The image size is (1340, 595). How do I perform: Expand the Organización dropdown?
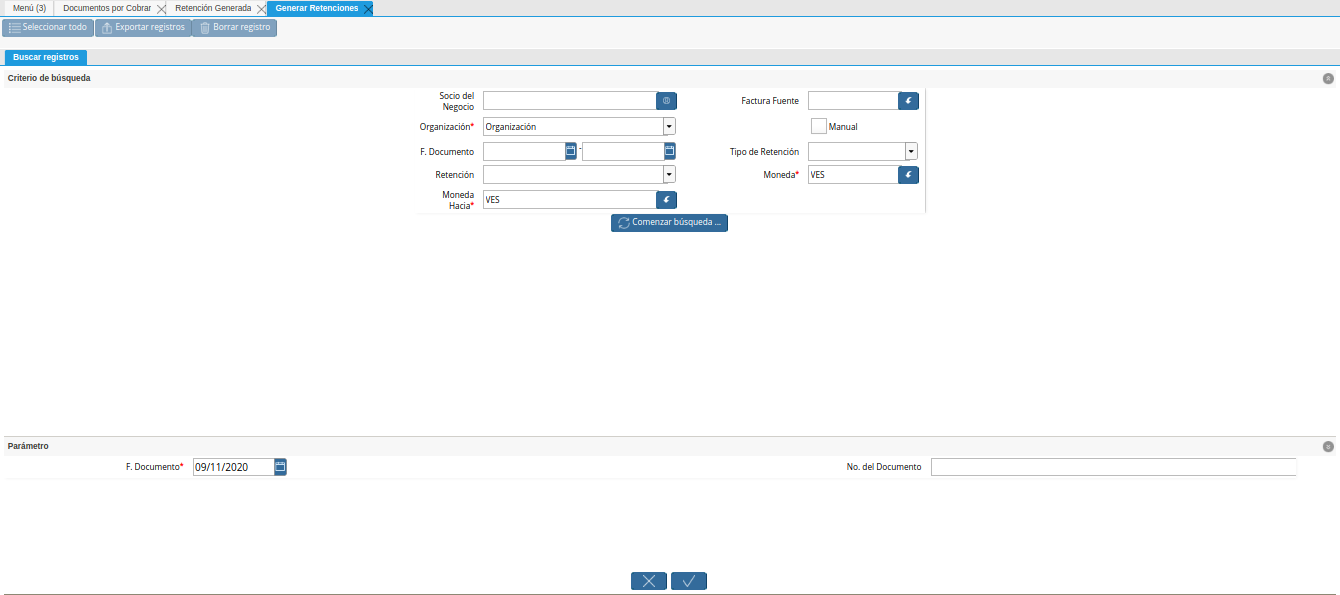point(670,127)
